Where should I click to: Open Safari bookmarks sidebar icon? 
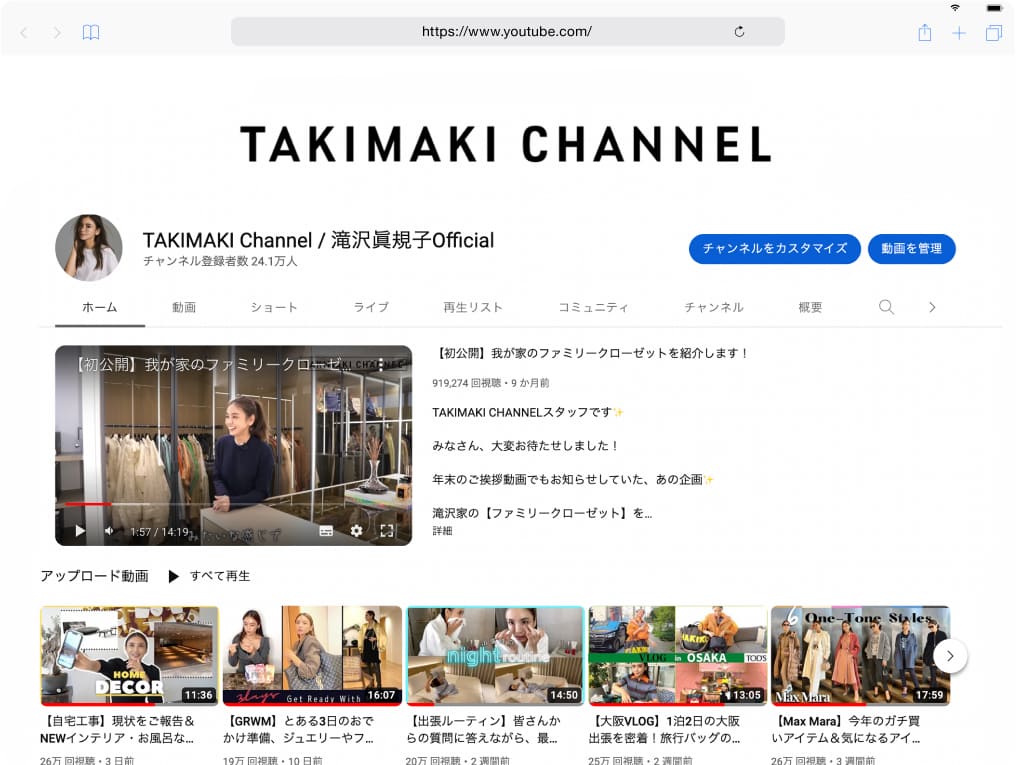[90, 32]
